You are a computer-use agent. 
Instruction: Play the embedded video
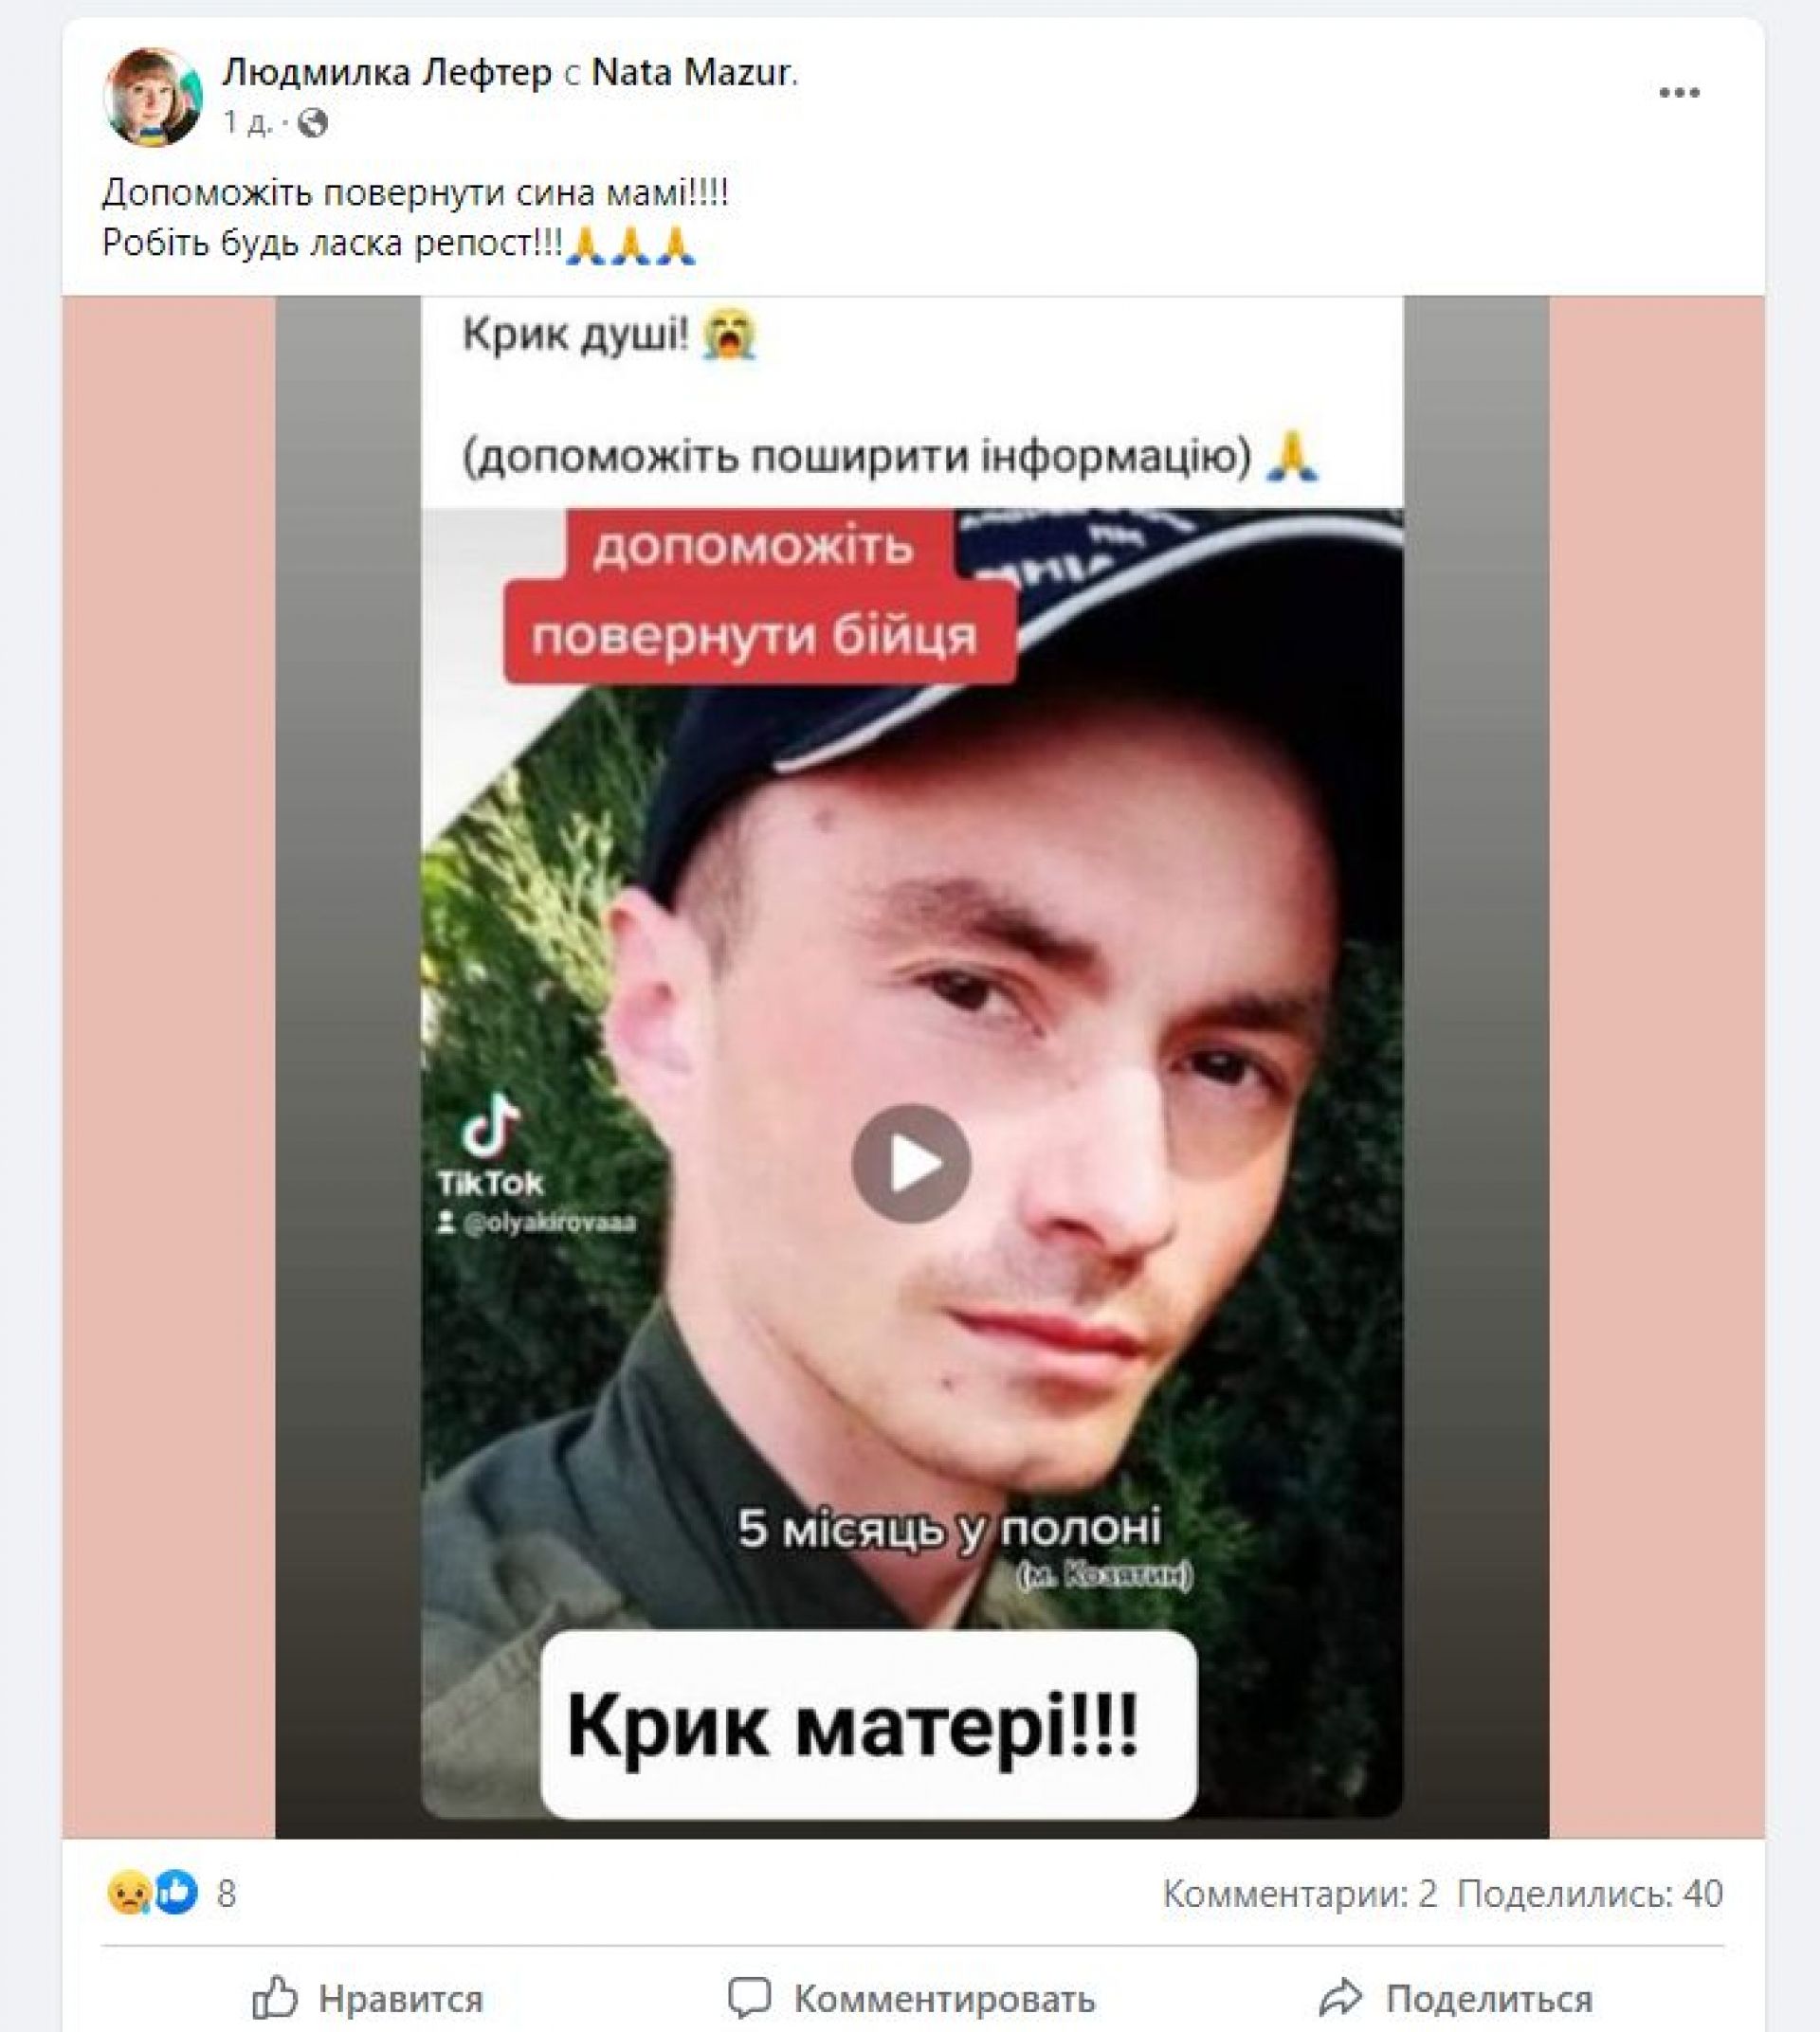click(x=911, y=1163)
